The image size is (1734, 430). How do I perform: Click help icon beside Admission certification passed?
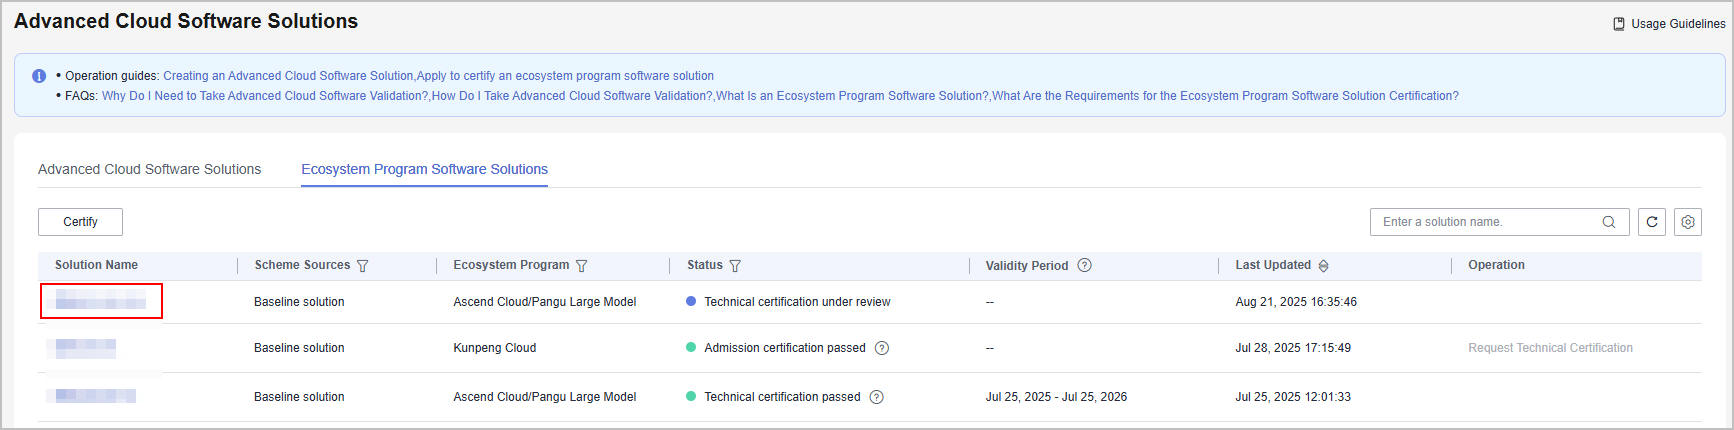click(882, 348)
